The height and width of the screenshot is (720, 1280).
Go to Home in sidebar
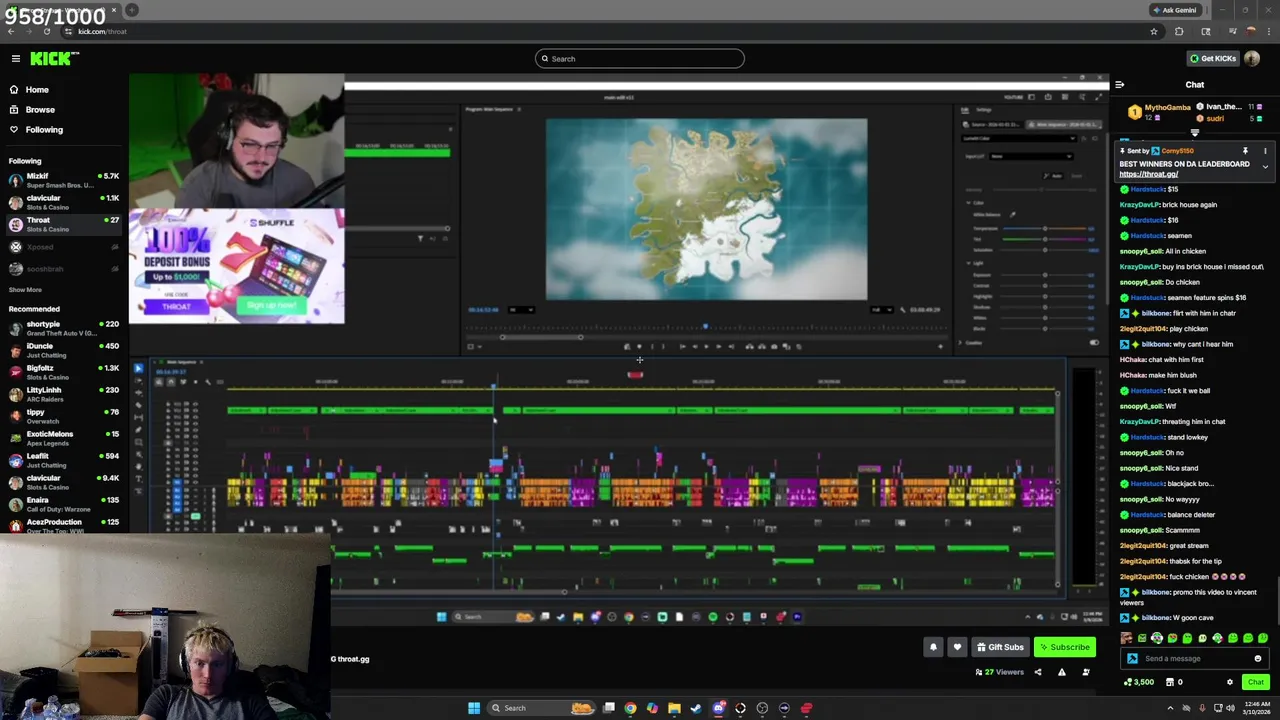[37, 90]
